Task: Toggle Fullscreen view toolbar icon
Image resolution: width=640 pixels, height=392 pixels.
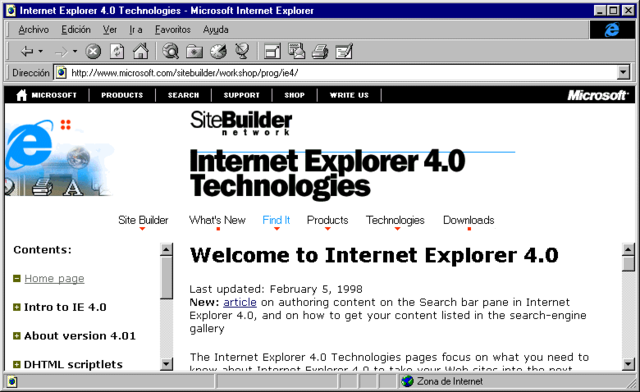Action: [272, 51]
